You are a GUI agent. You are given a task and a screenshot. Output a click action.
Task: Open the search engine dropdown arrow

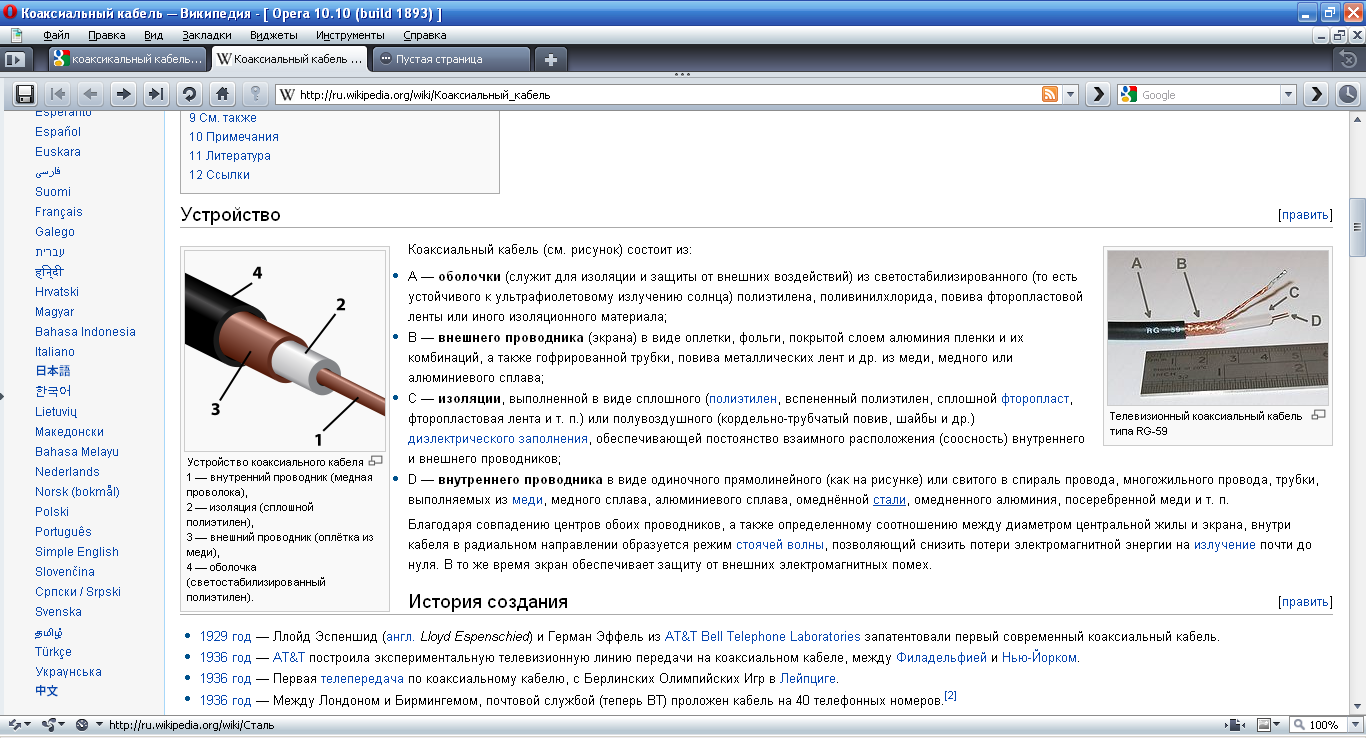[x=1288, y=95]
